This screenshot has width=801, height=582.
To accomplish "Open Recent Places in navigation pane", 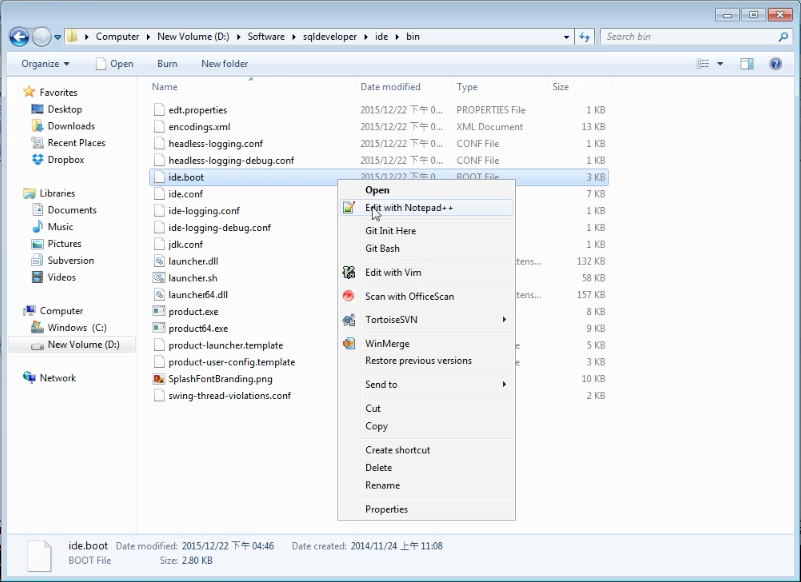I will 68,143.
